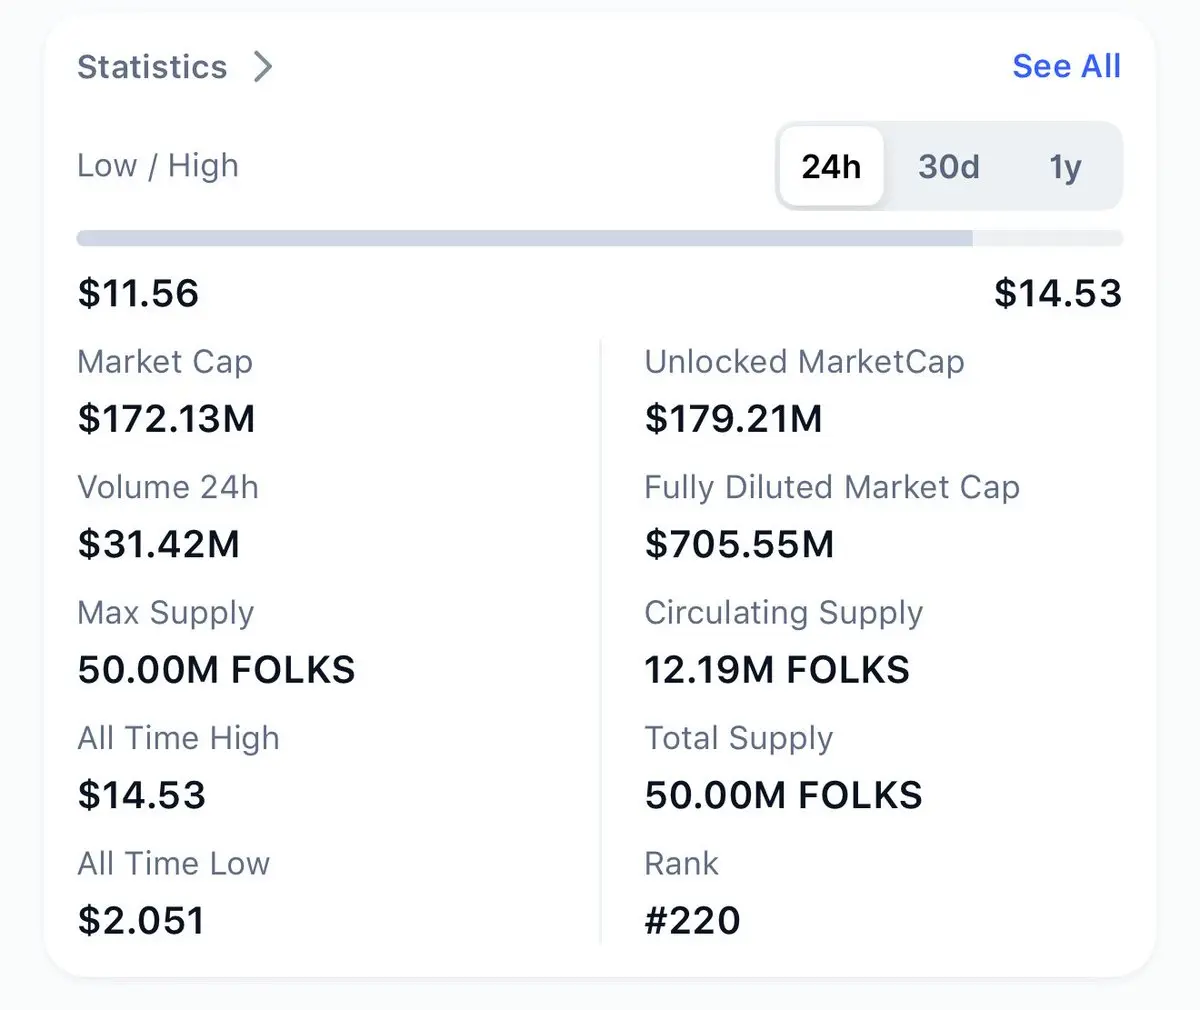Click the Rank #220 value
This screenshot has width=1200, height=1010.
coord(692,920)
